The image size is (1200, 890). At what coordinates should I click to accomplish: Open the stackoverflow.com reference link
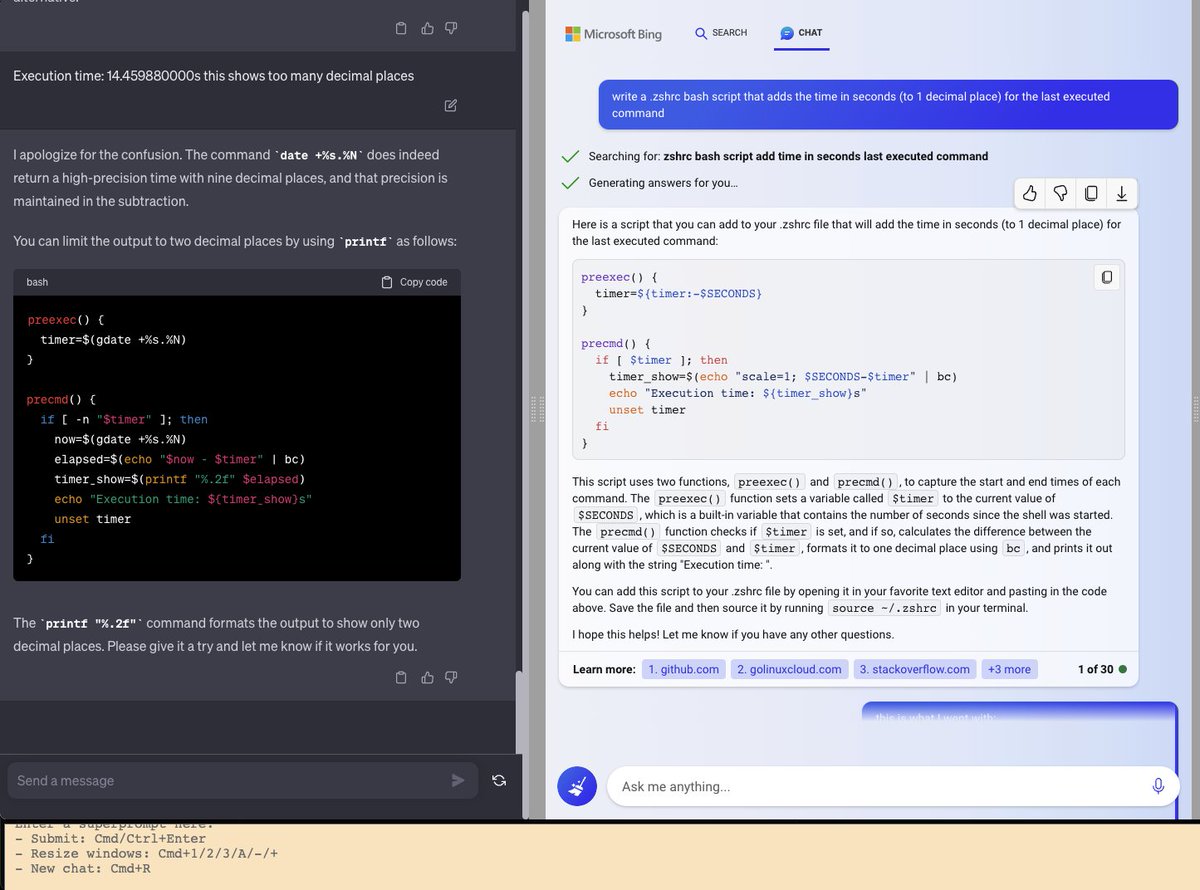tap(914, 669)
